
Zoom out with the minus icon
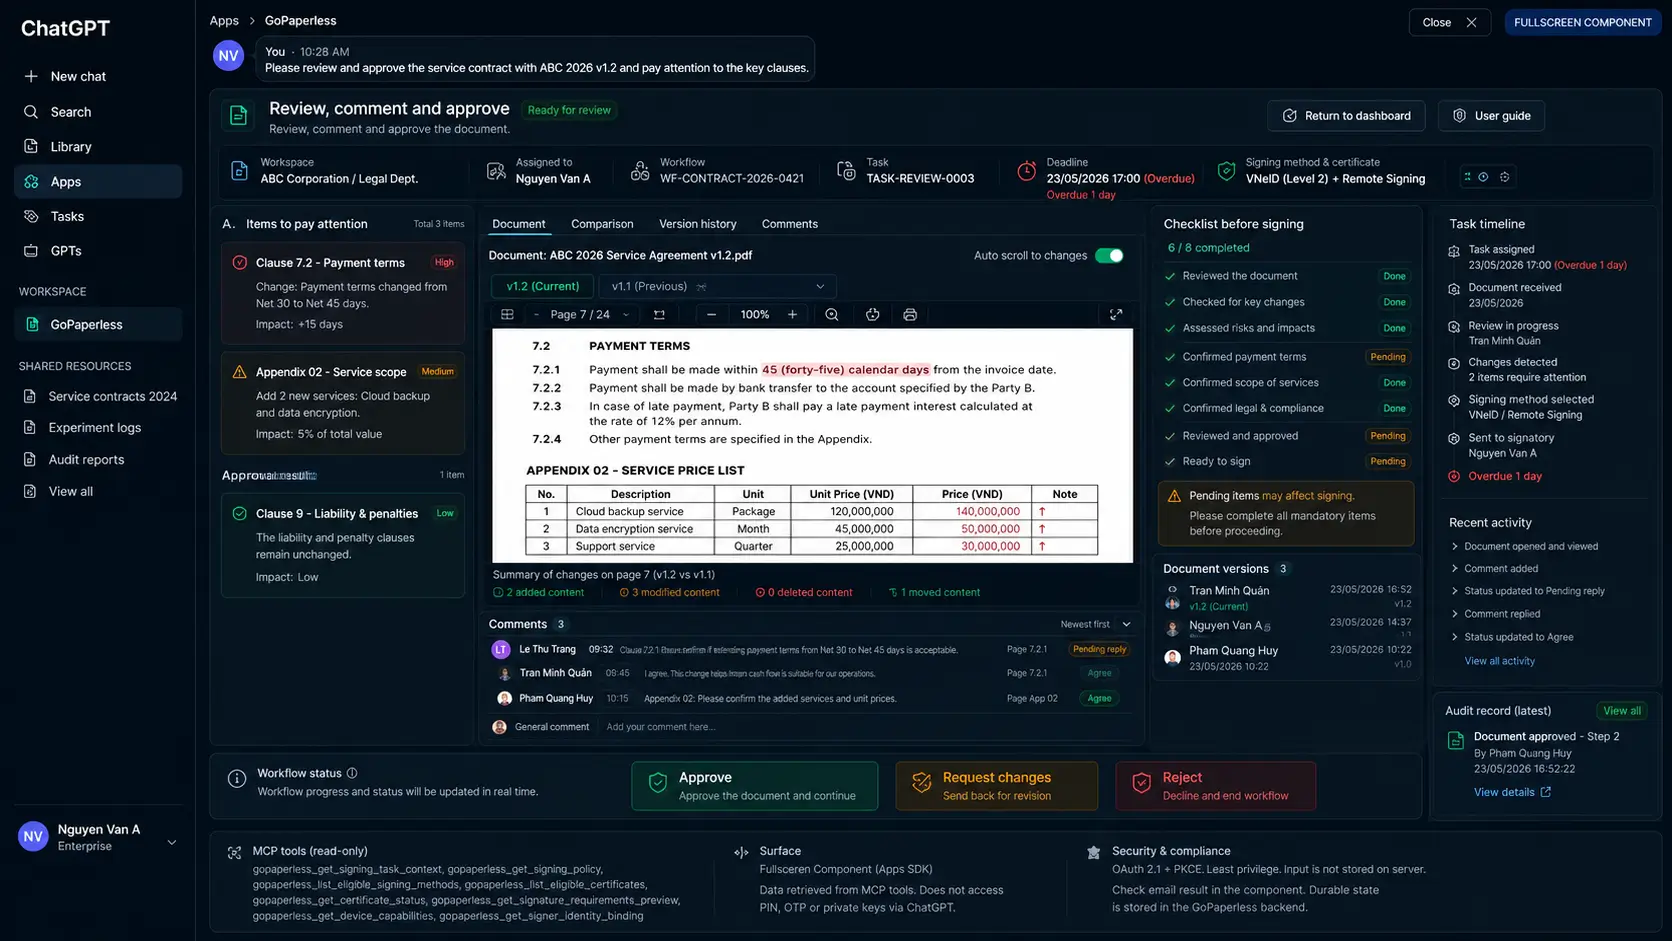(711, 315)
